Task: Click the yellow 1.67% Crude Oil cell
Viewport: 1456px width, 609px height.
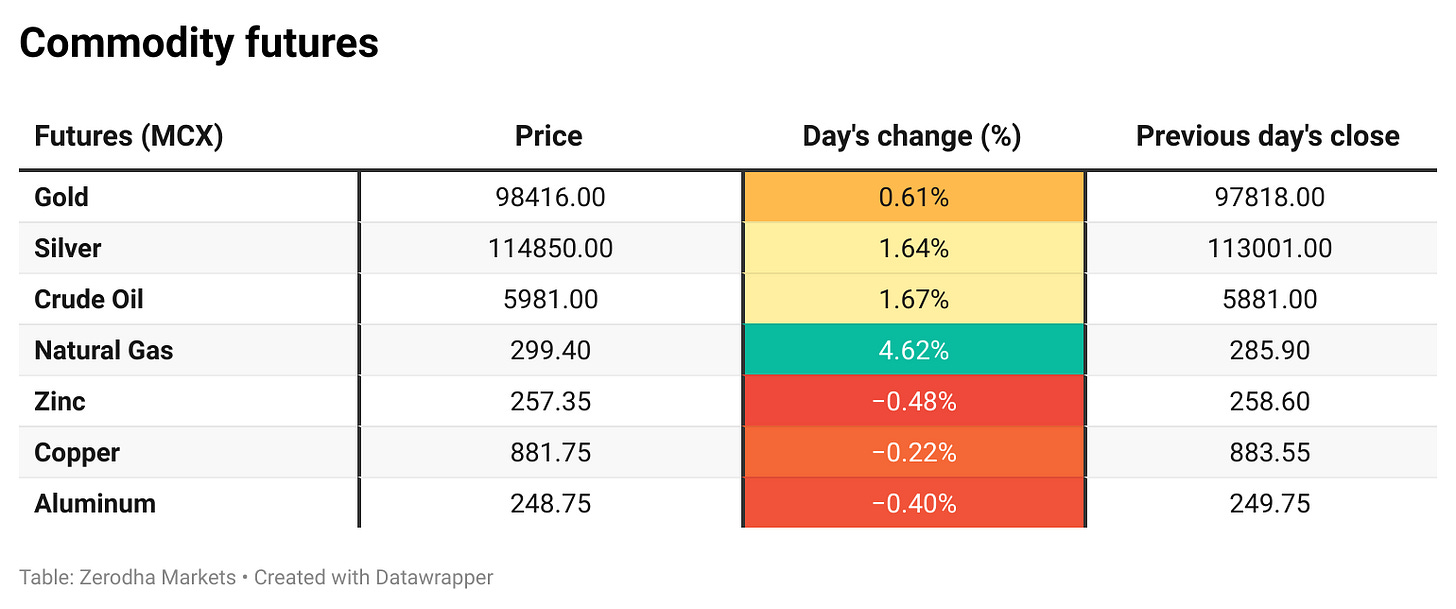Action: [x=913, y=299]
